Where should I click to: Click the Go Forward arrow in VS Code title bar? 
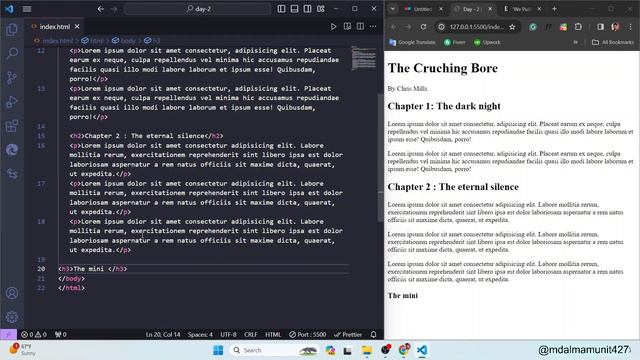(114, 9)
